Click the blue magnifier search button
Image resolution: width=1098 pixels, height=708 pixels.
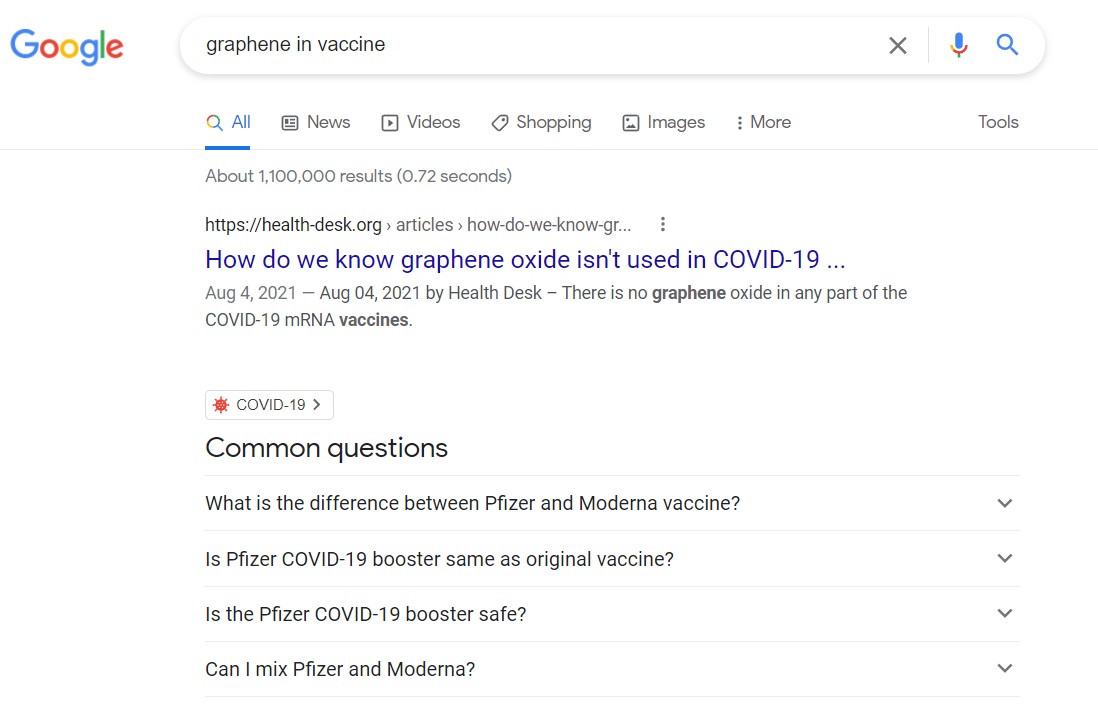coord(1007,45)
